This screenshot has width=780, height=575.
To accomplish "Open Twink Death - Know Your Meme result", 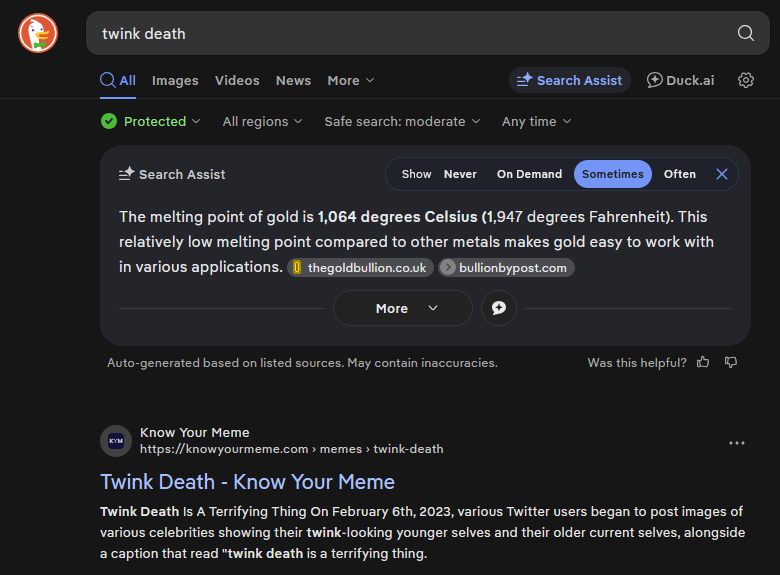I will coord(247,482).
